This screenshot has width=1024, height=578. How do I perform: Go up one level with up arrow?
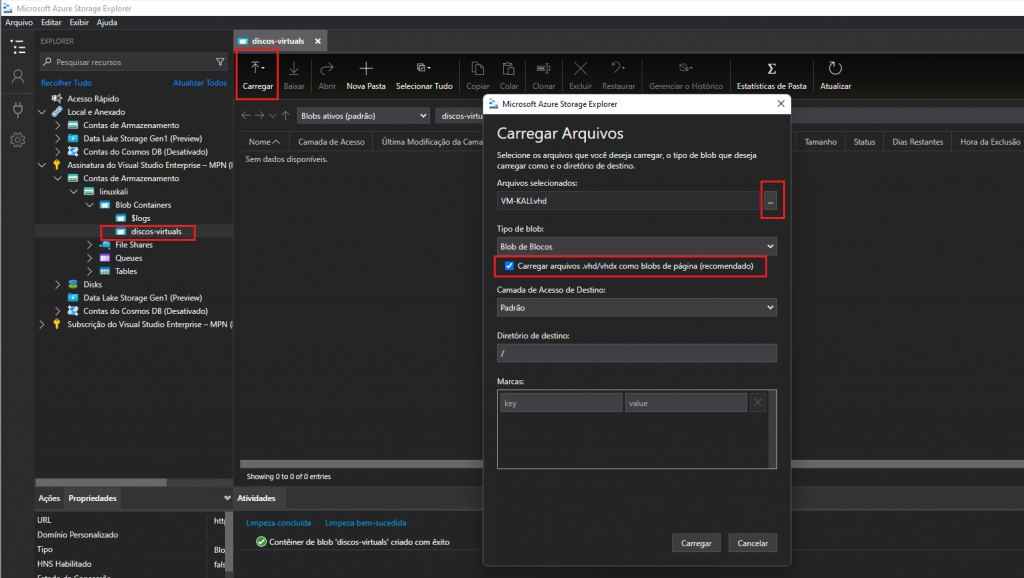(285, 116)
